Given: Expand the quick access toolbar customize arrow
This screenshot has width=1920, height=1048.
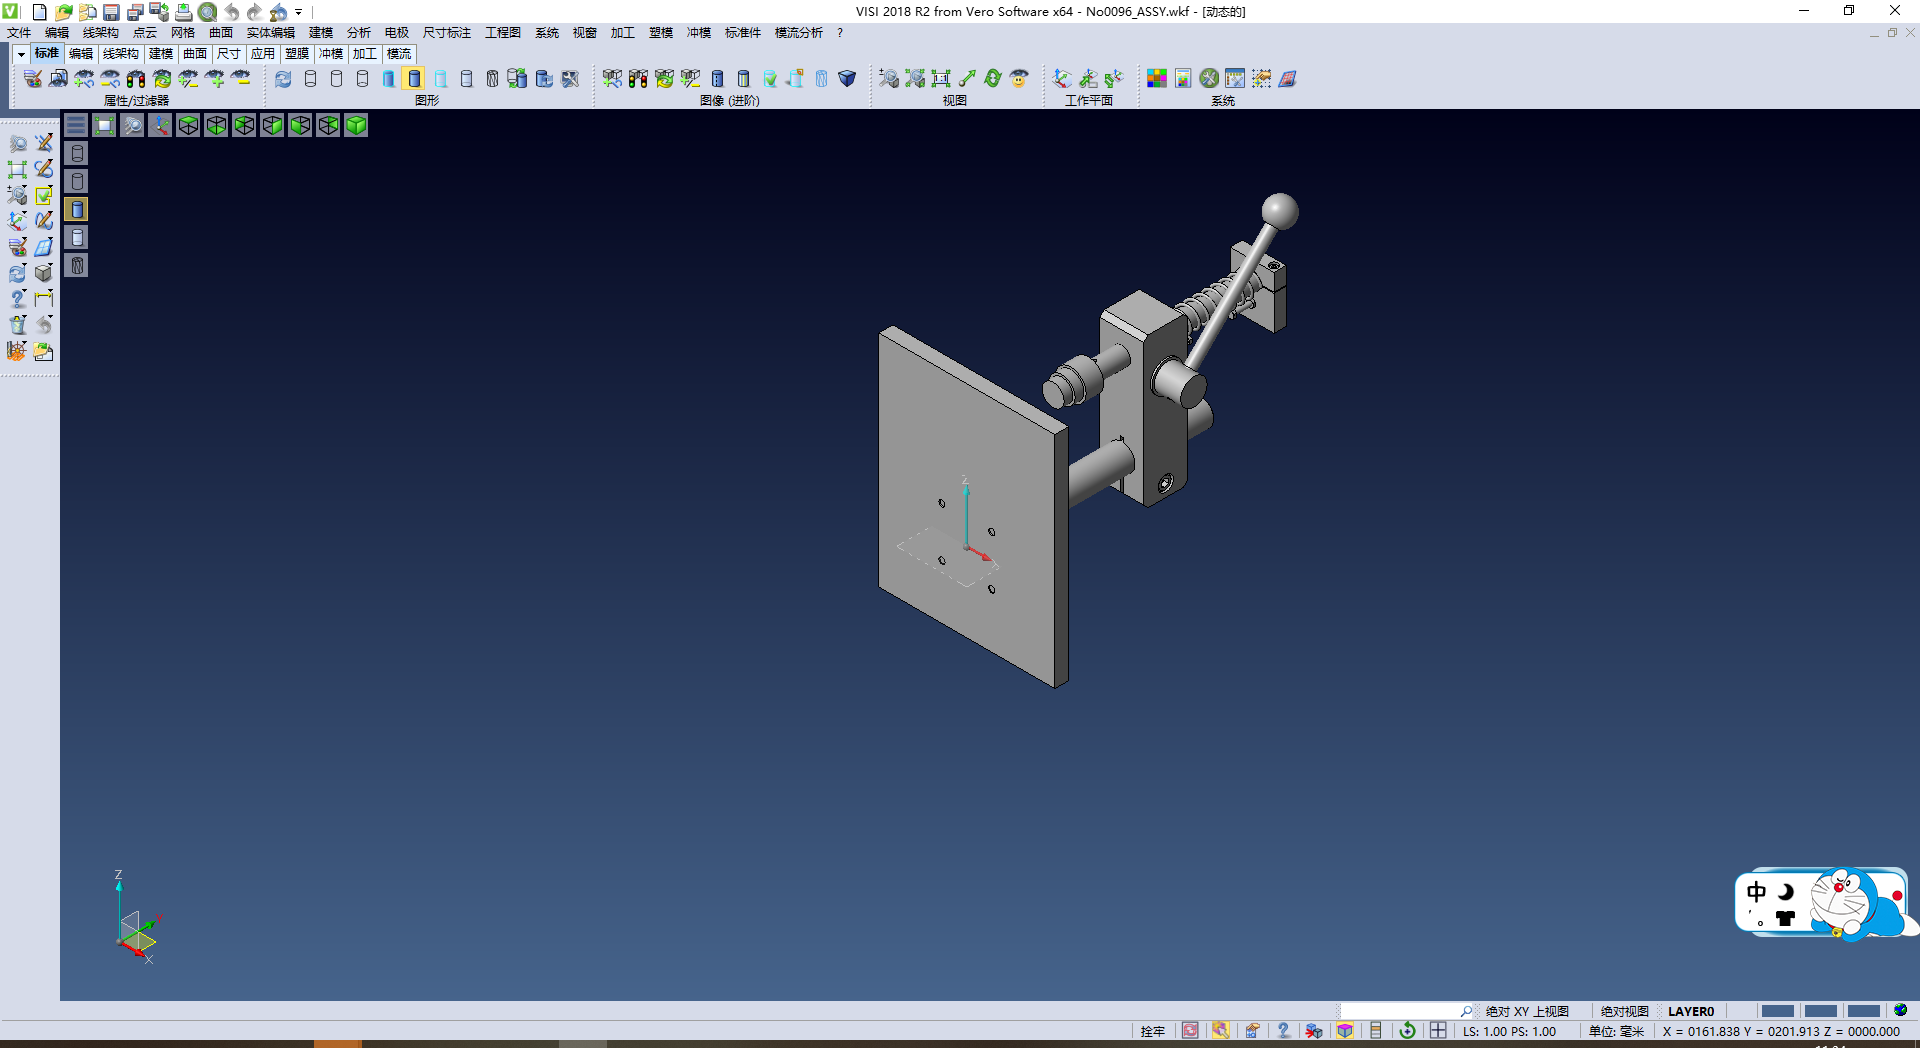Looking at the screenshot, I should tap(299, 13).
